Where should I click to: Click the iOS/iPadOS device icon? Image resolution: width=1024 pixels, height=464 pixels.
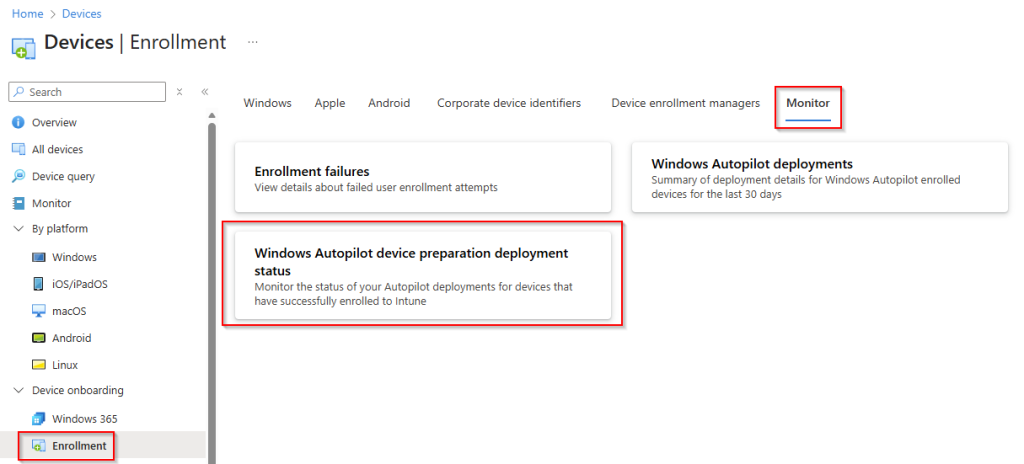tap(39, 284)
